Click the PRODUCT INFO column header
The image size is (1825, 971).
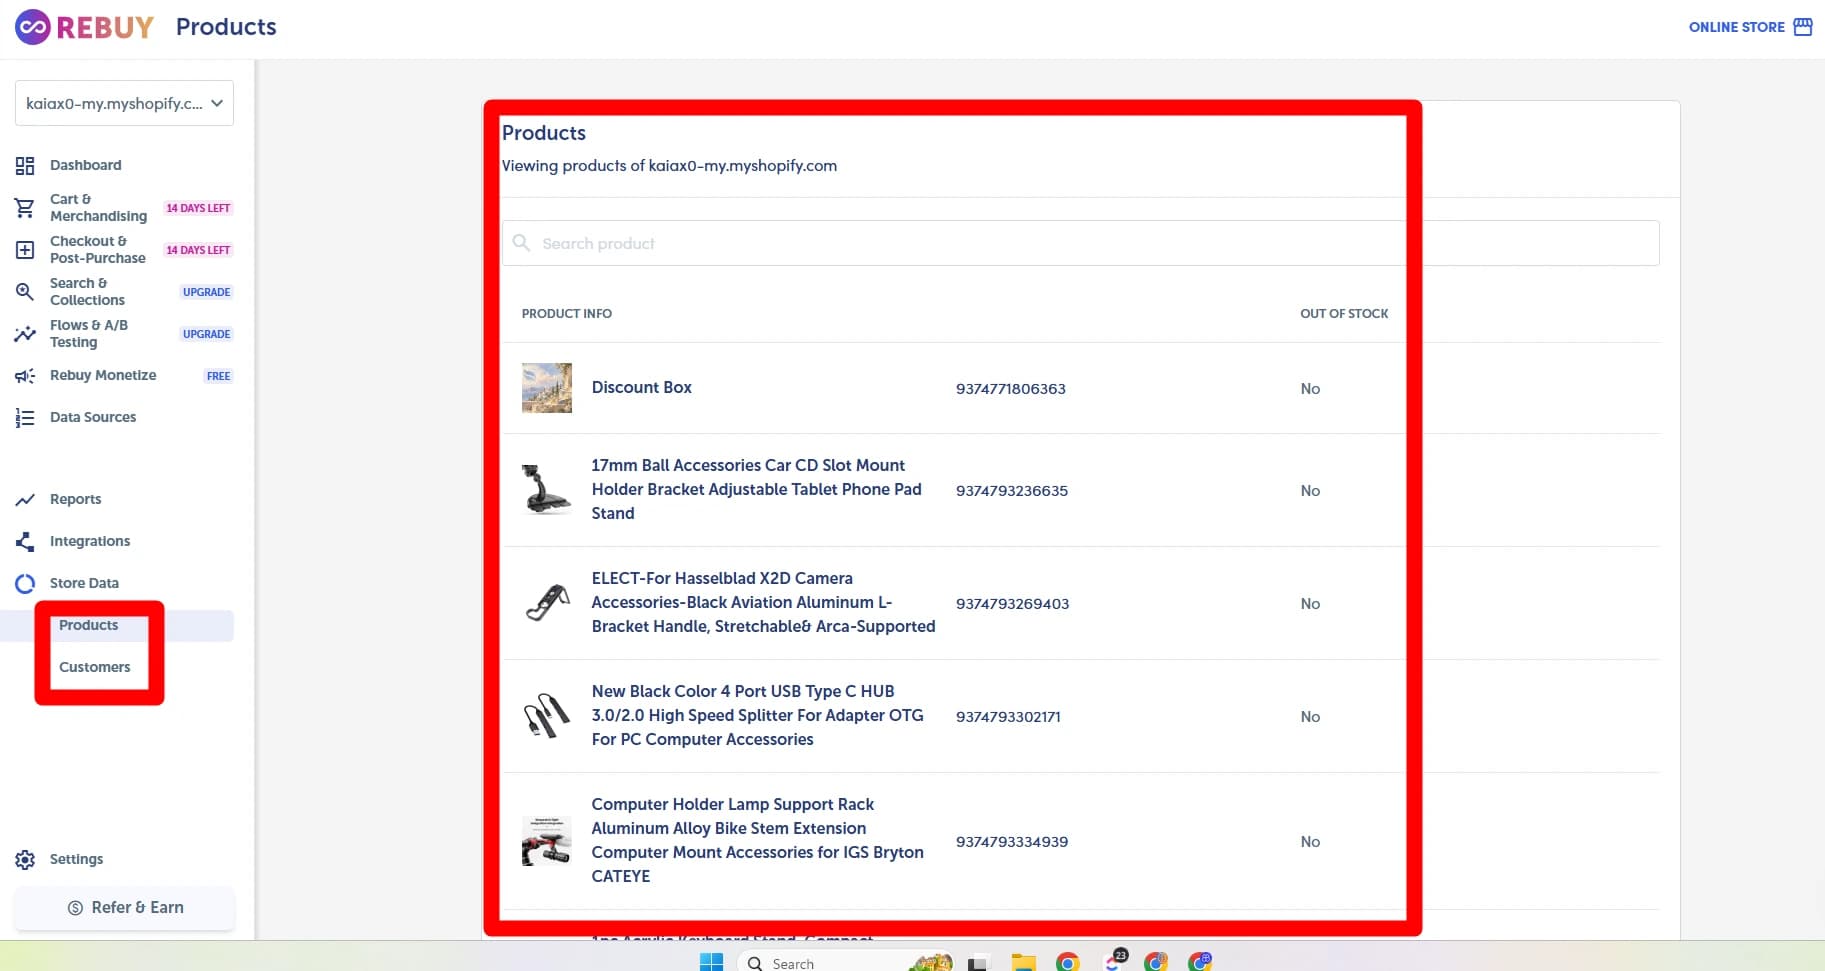(566, 313)
